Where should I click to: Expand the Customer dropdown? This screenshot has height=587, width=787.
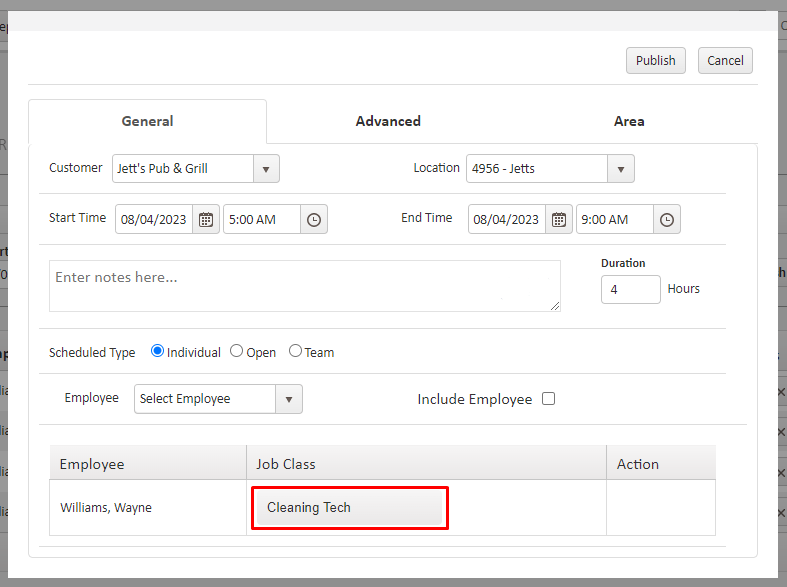(266, 169)
